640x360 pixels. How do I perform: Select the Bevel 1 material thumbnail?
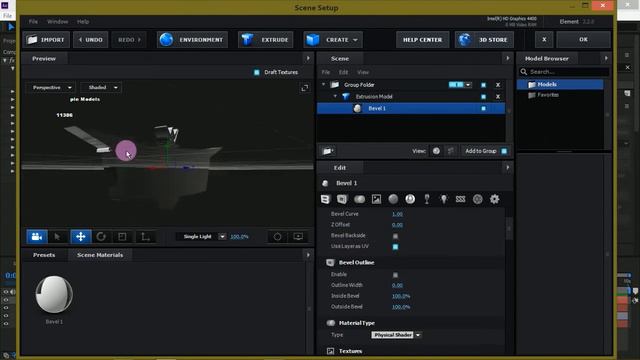click(54, 294)
